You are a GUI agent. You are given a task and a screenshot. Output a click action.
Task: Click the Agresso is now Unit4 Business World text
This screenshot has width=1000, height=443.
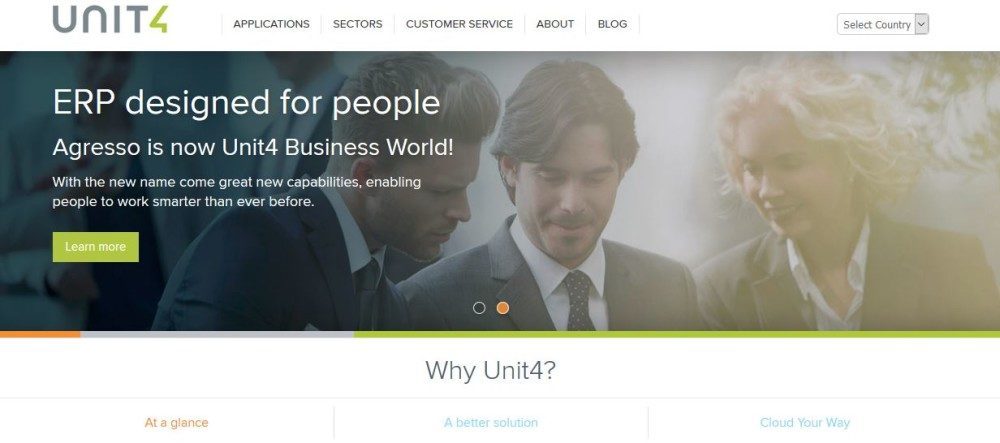[253, 147]
